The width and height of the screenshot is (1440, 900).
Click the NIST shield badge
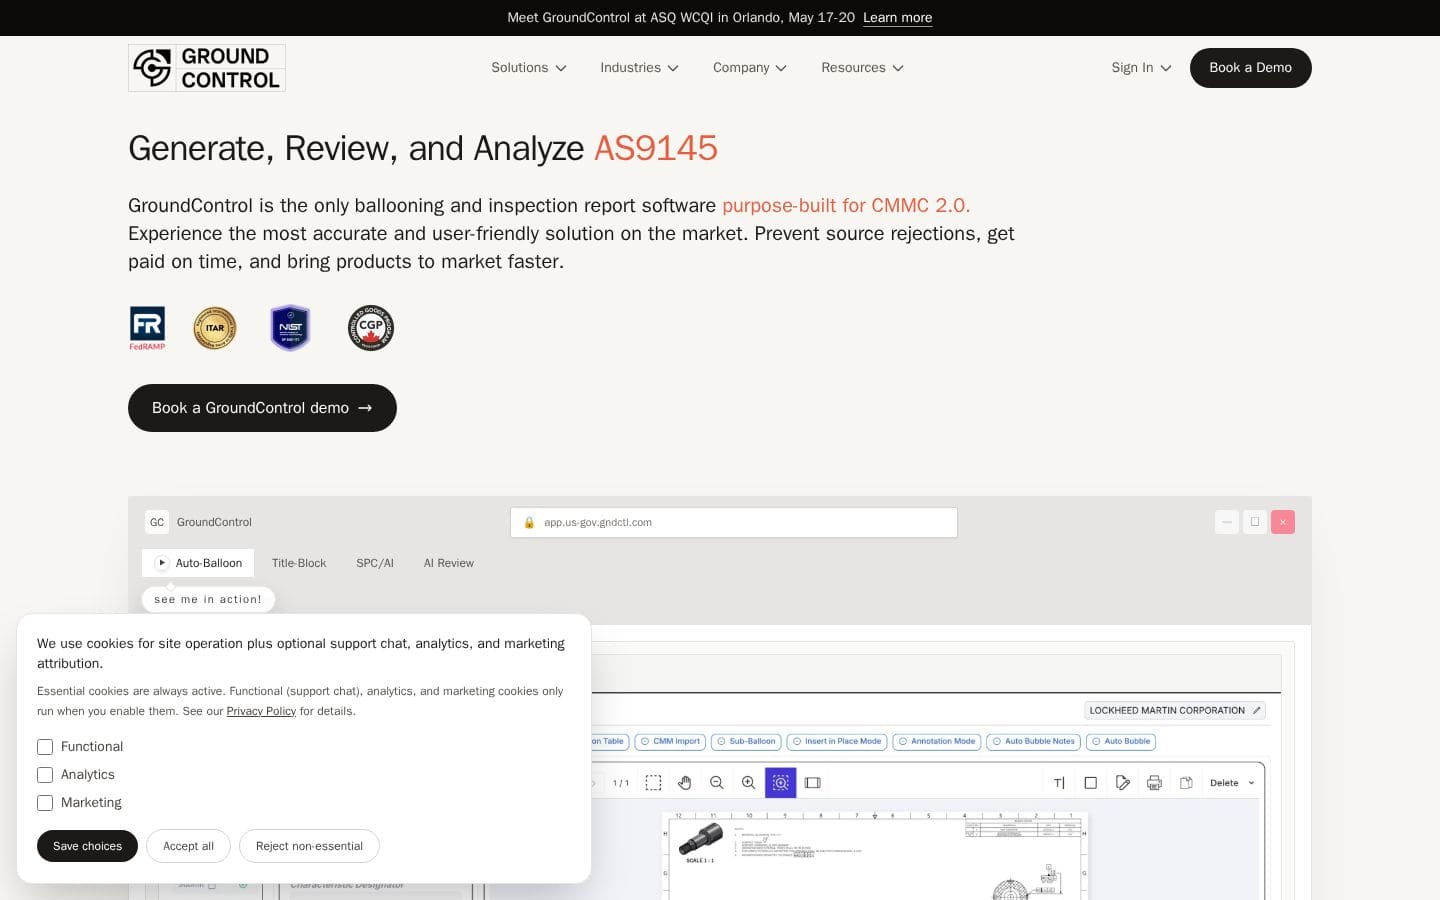290,328
